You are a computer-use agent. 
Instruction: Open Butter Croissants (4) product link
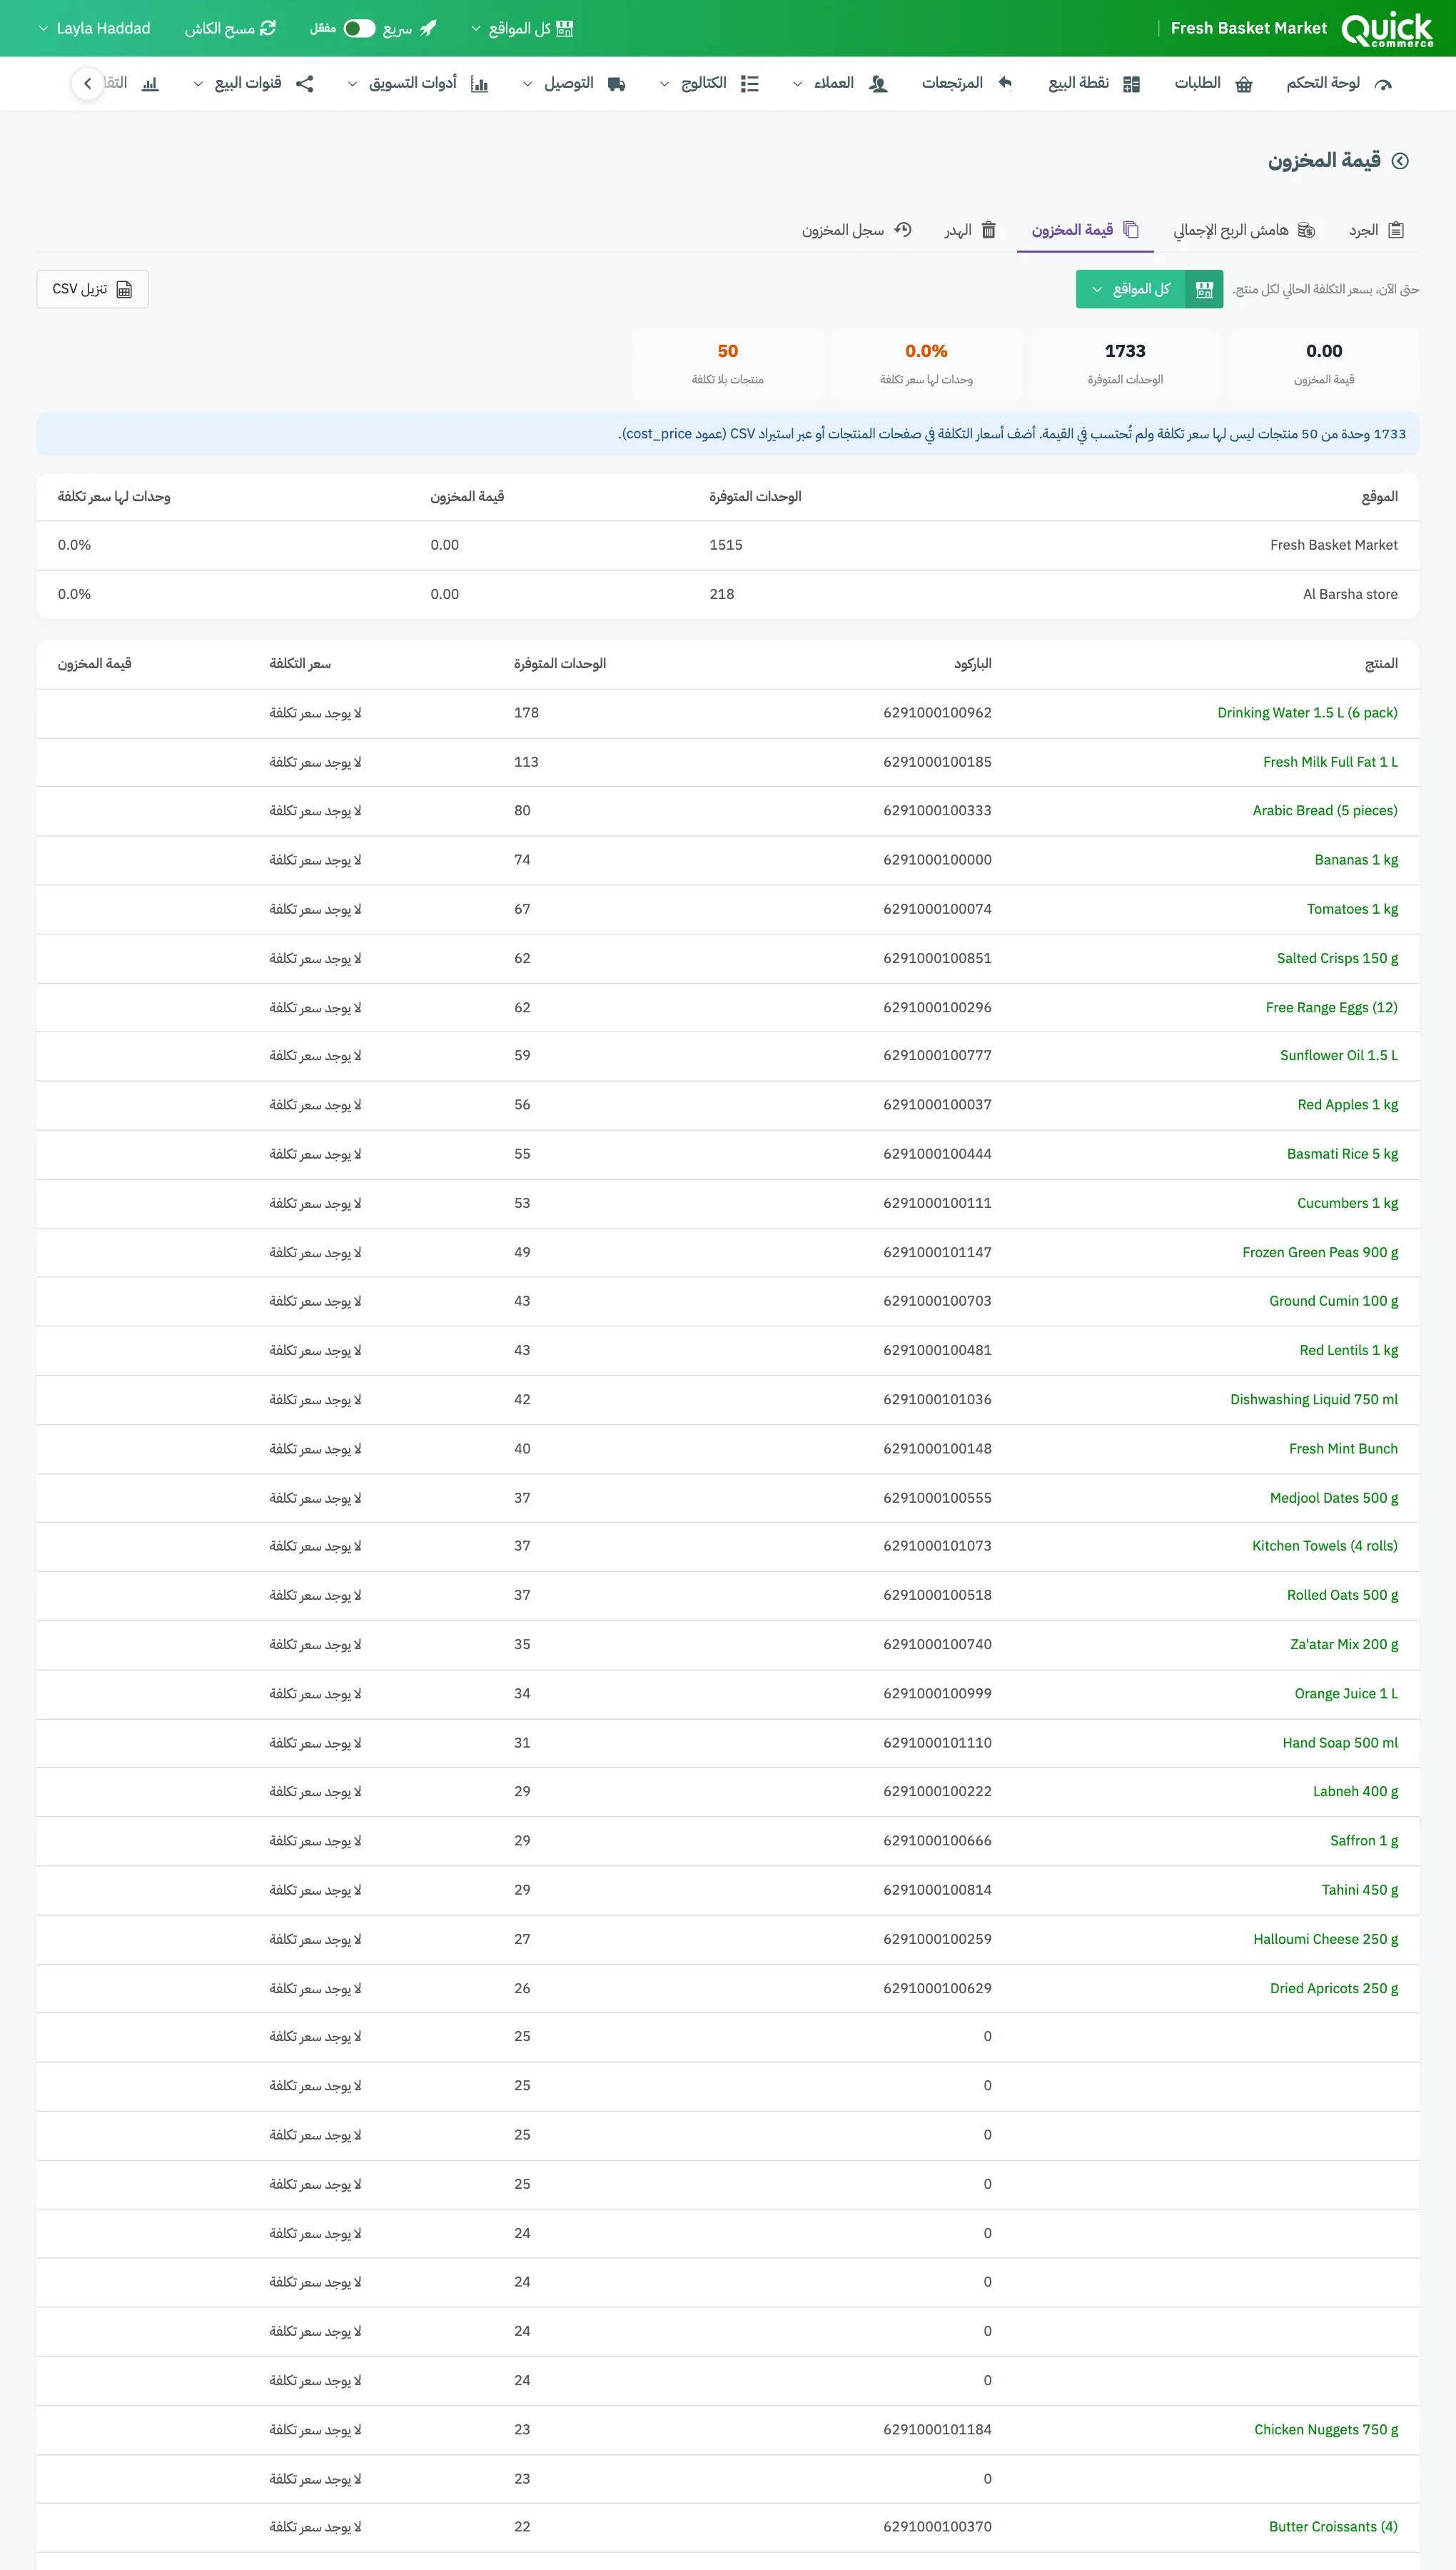(x=1333, y=2527)
